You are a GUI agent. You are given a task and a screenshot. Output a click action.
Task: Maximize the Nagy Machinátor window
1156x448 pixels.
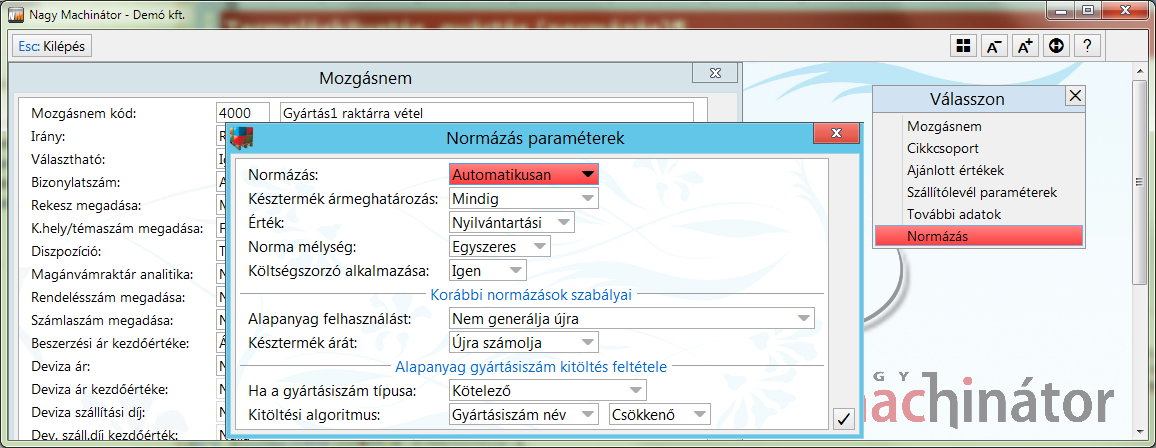tap(1087, 10)
